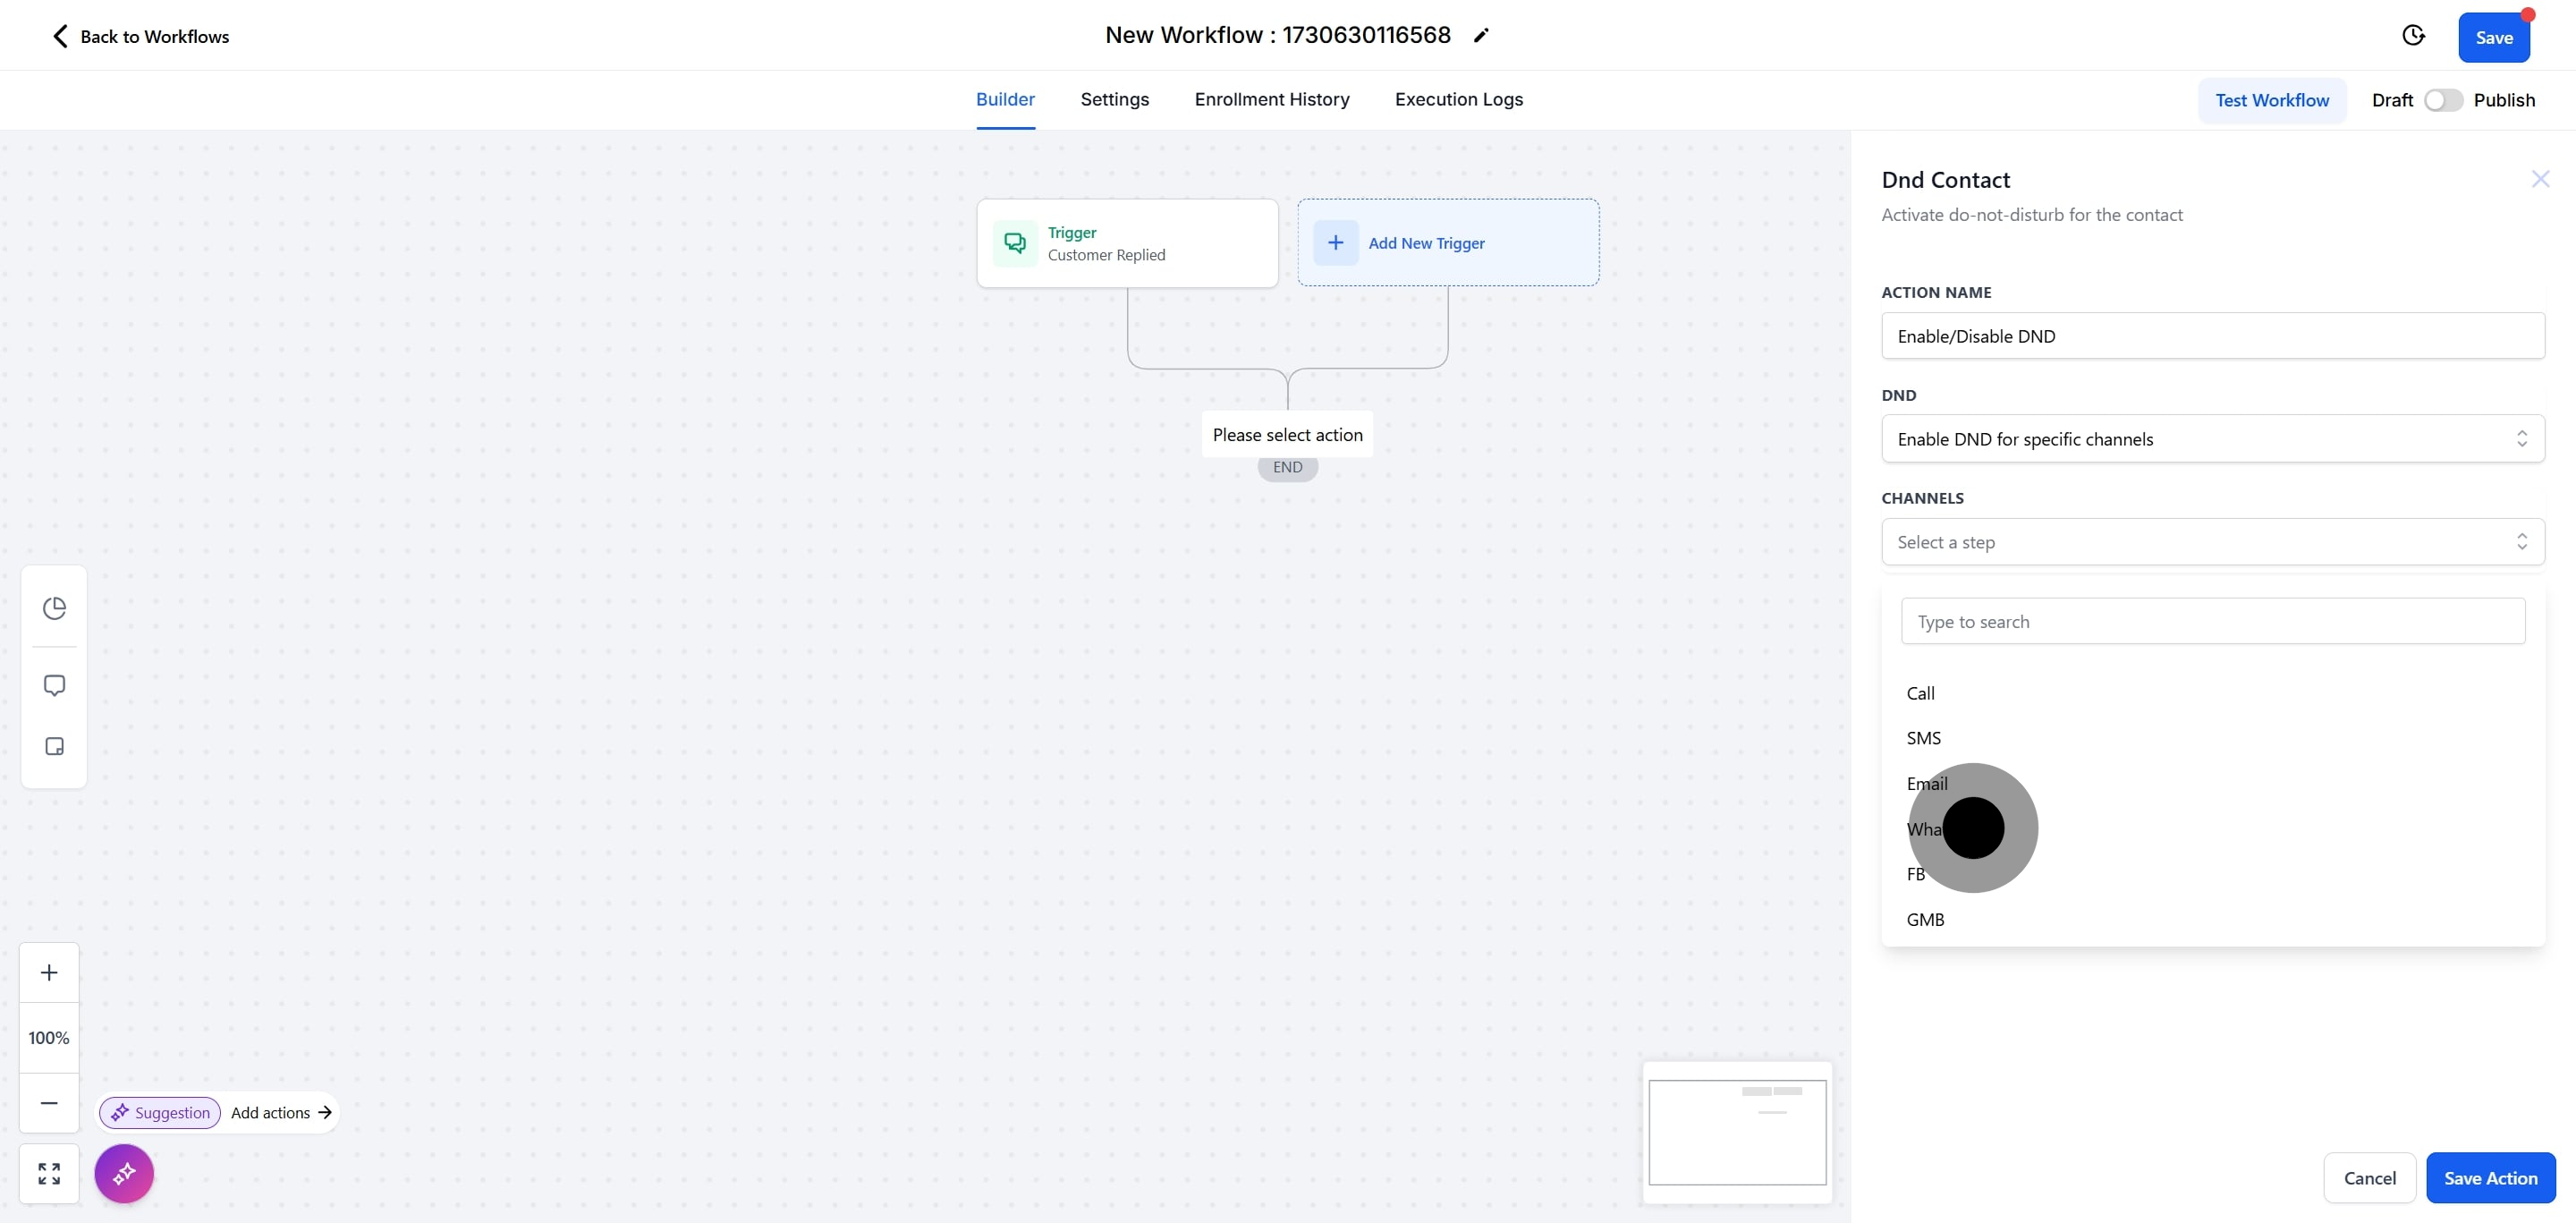The height and width of the screenshot is (1223, 2576).
Task: Open the DND mode dropdown
Action: (2212, 439)
